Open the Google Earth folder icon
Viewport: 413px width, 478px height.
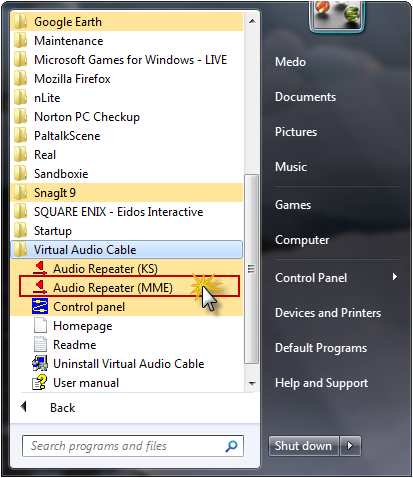21,22
